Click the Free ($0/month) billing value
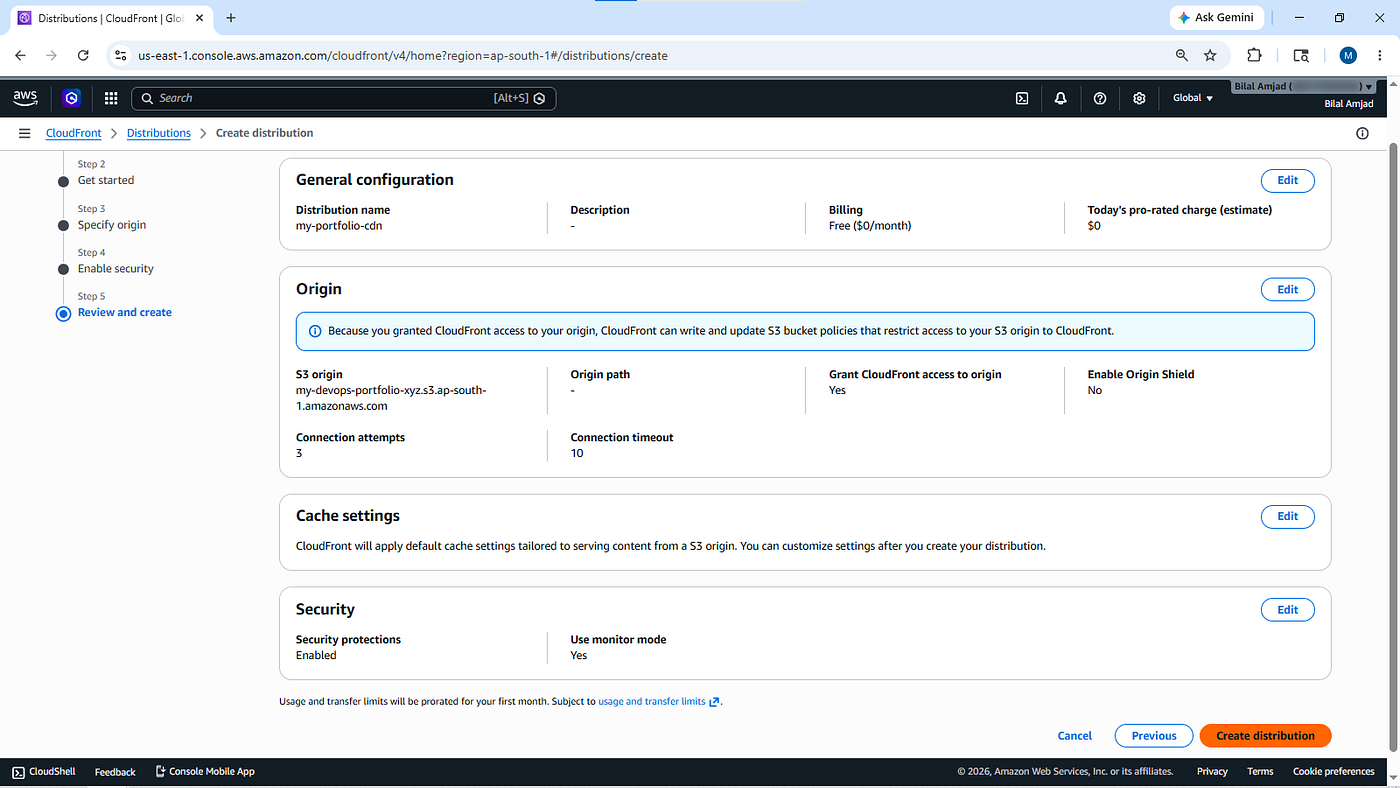This screenshot has height=788, width=1400. click(870, 226)
